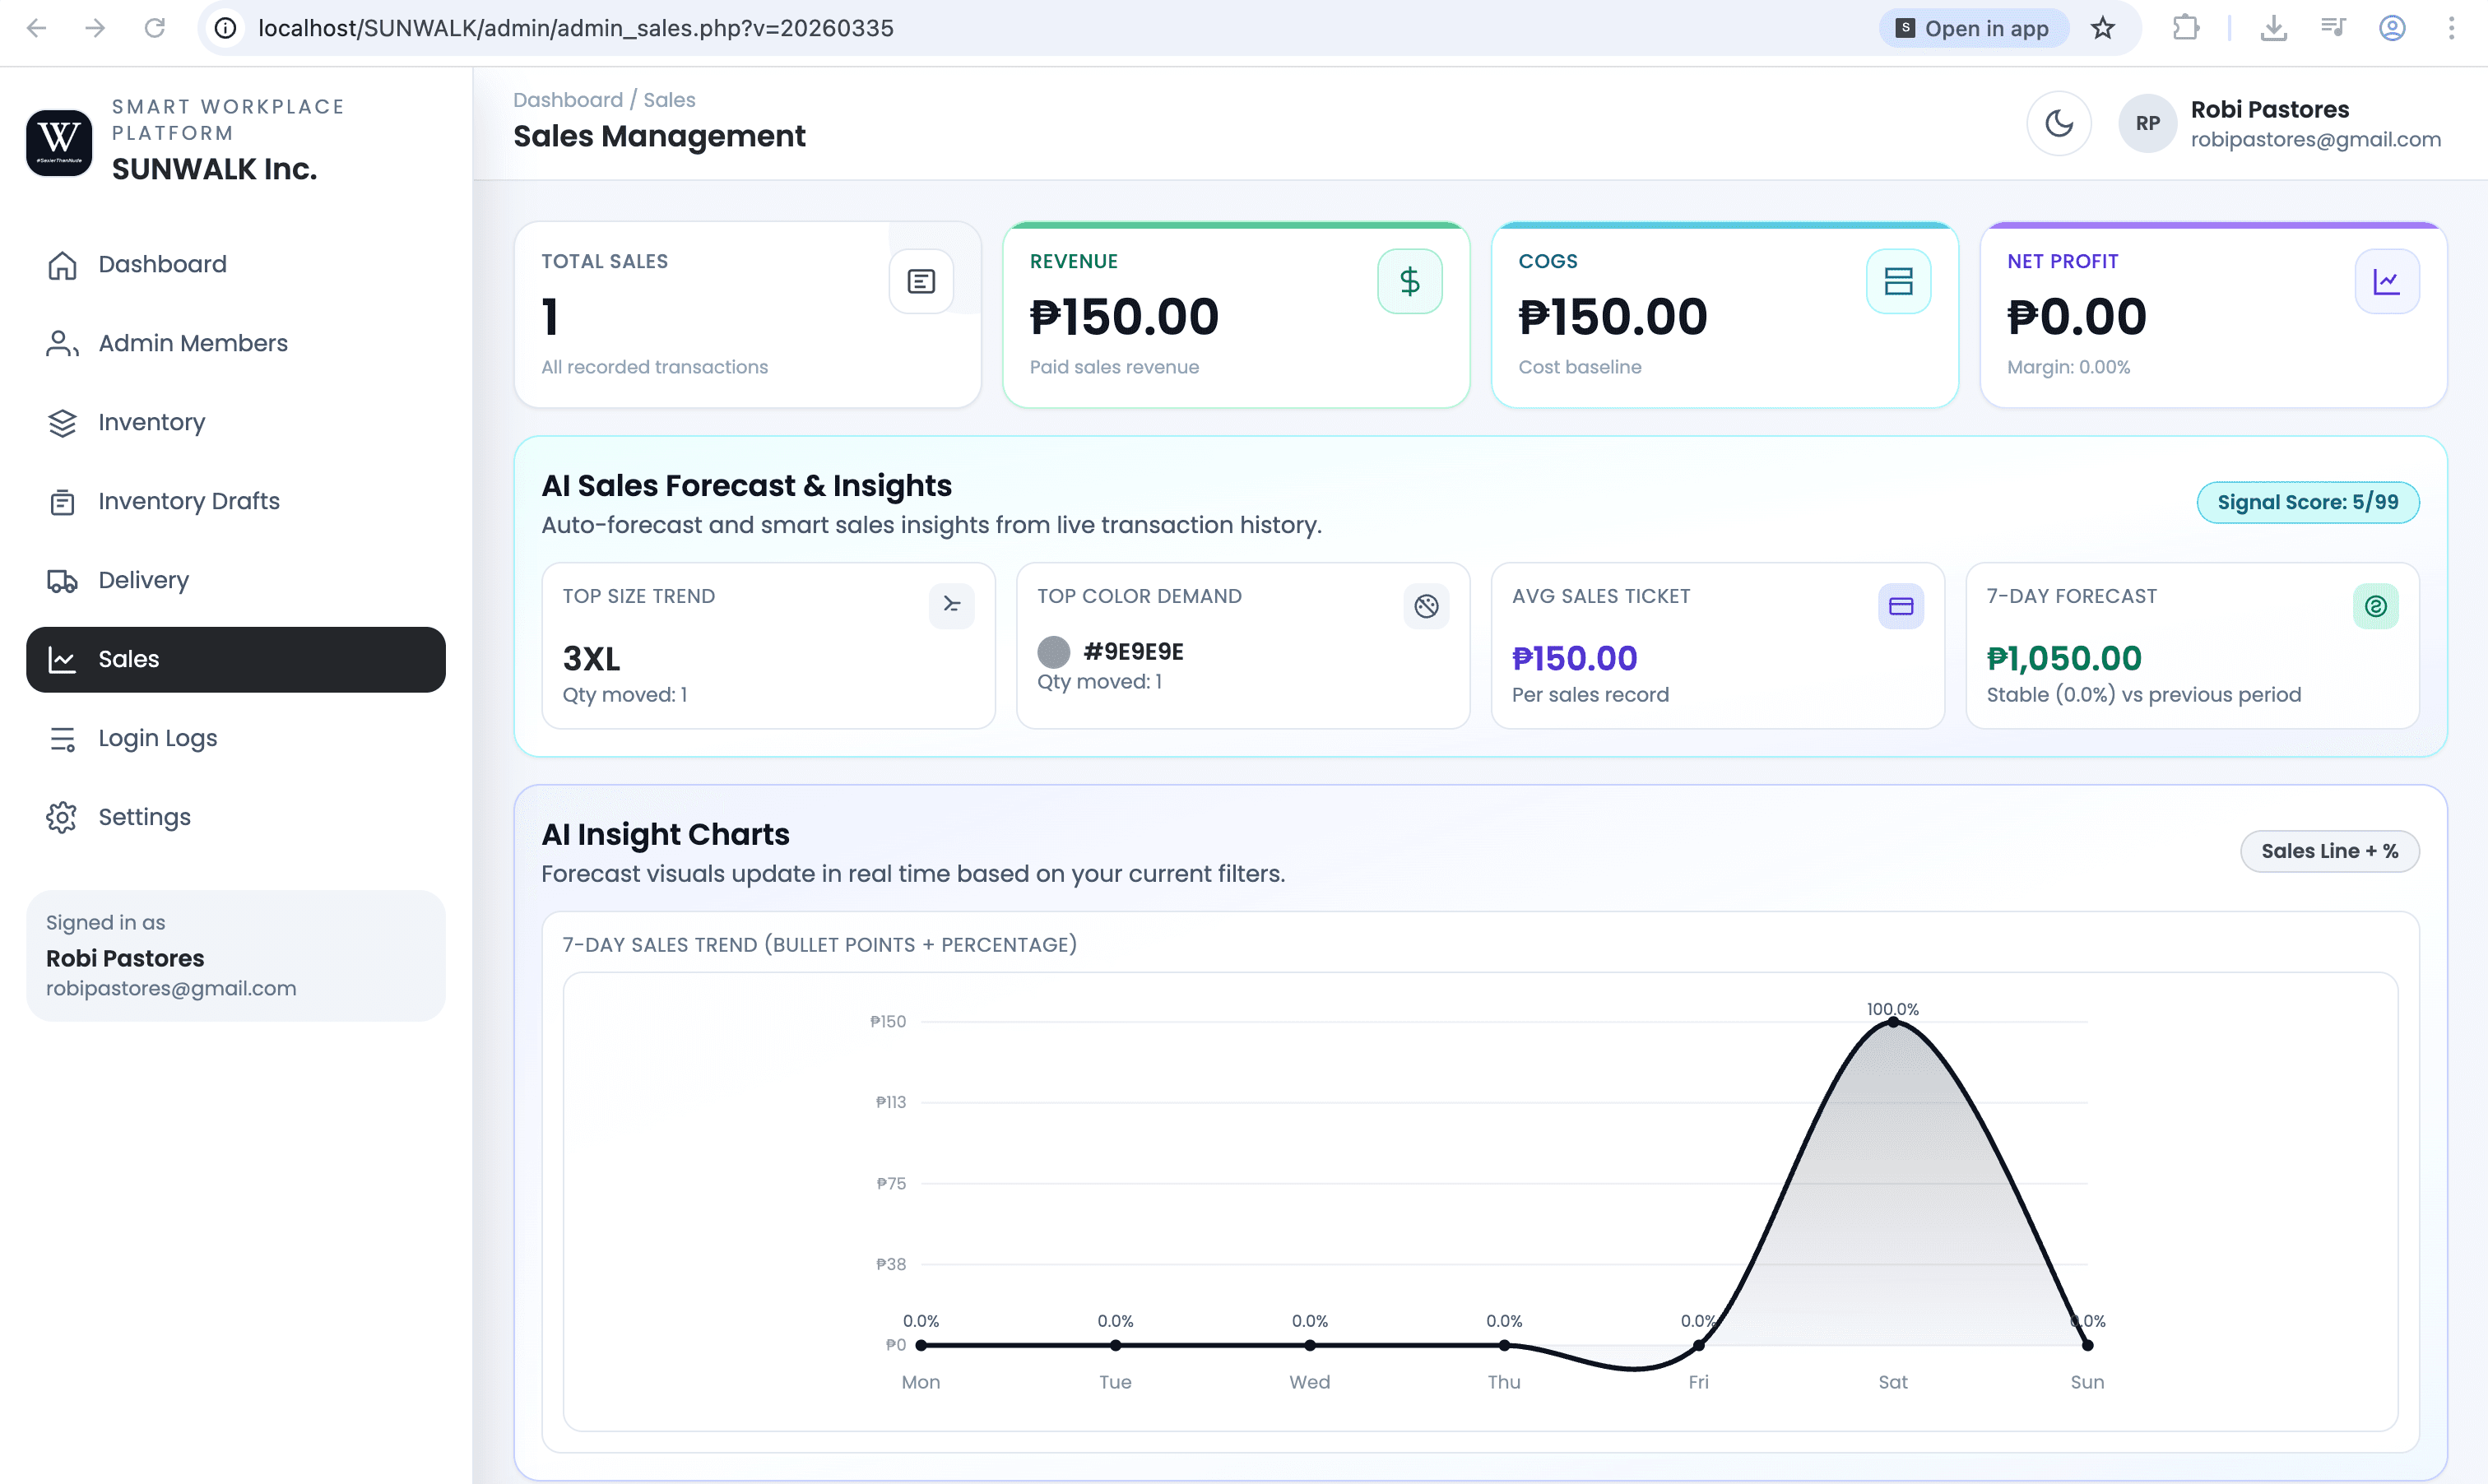Click the Revenue ₱150.00 amount
The width and height of the screenshot is (2488, 1484).
pyautogui.click(x=1124, y=317)
